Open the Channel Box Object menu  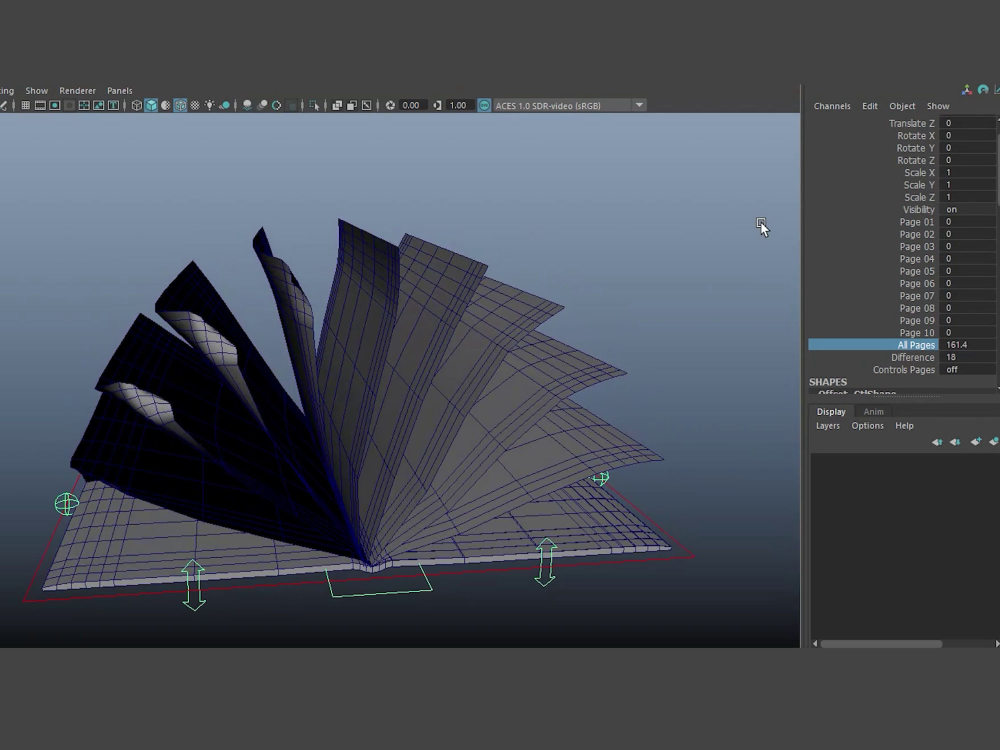[902, 106]
